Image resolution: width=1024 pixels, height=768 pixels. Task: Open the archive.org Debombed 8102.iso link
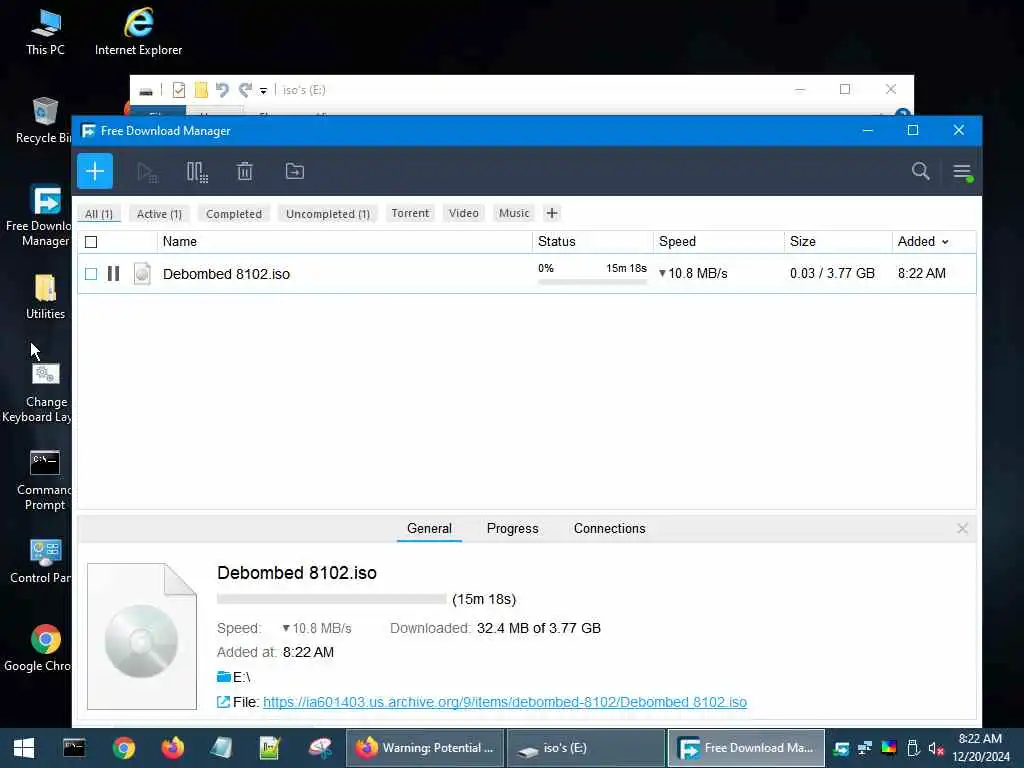pyautogui.click(x=505, y=702)
